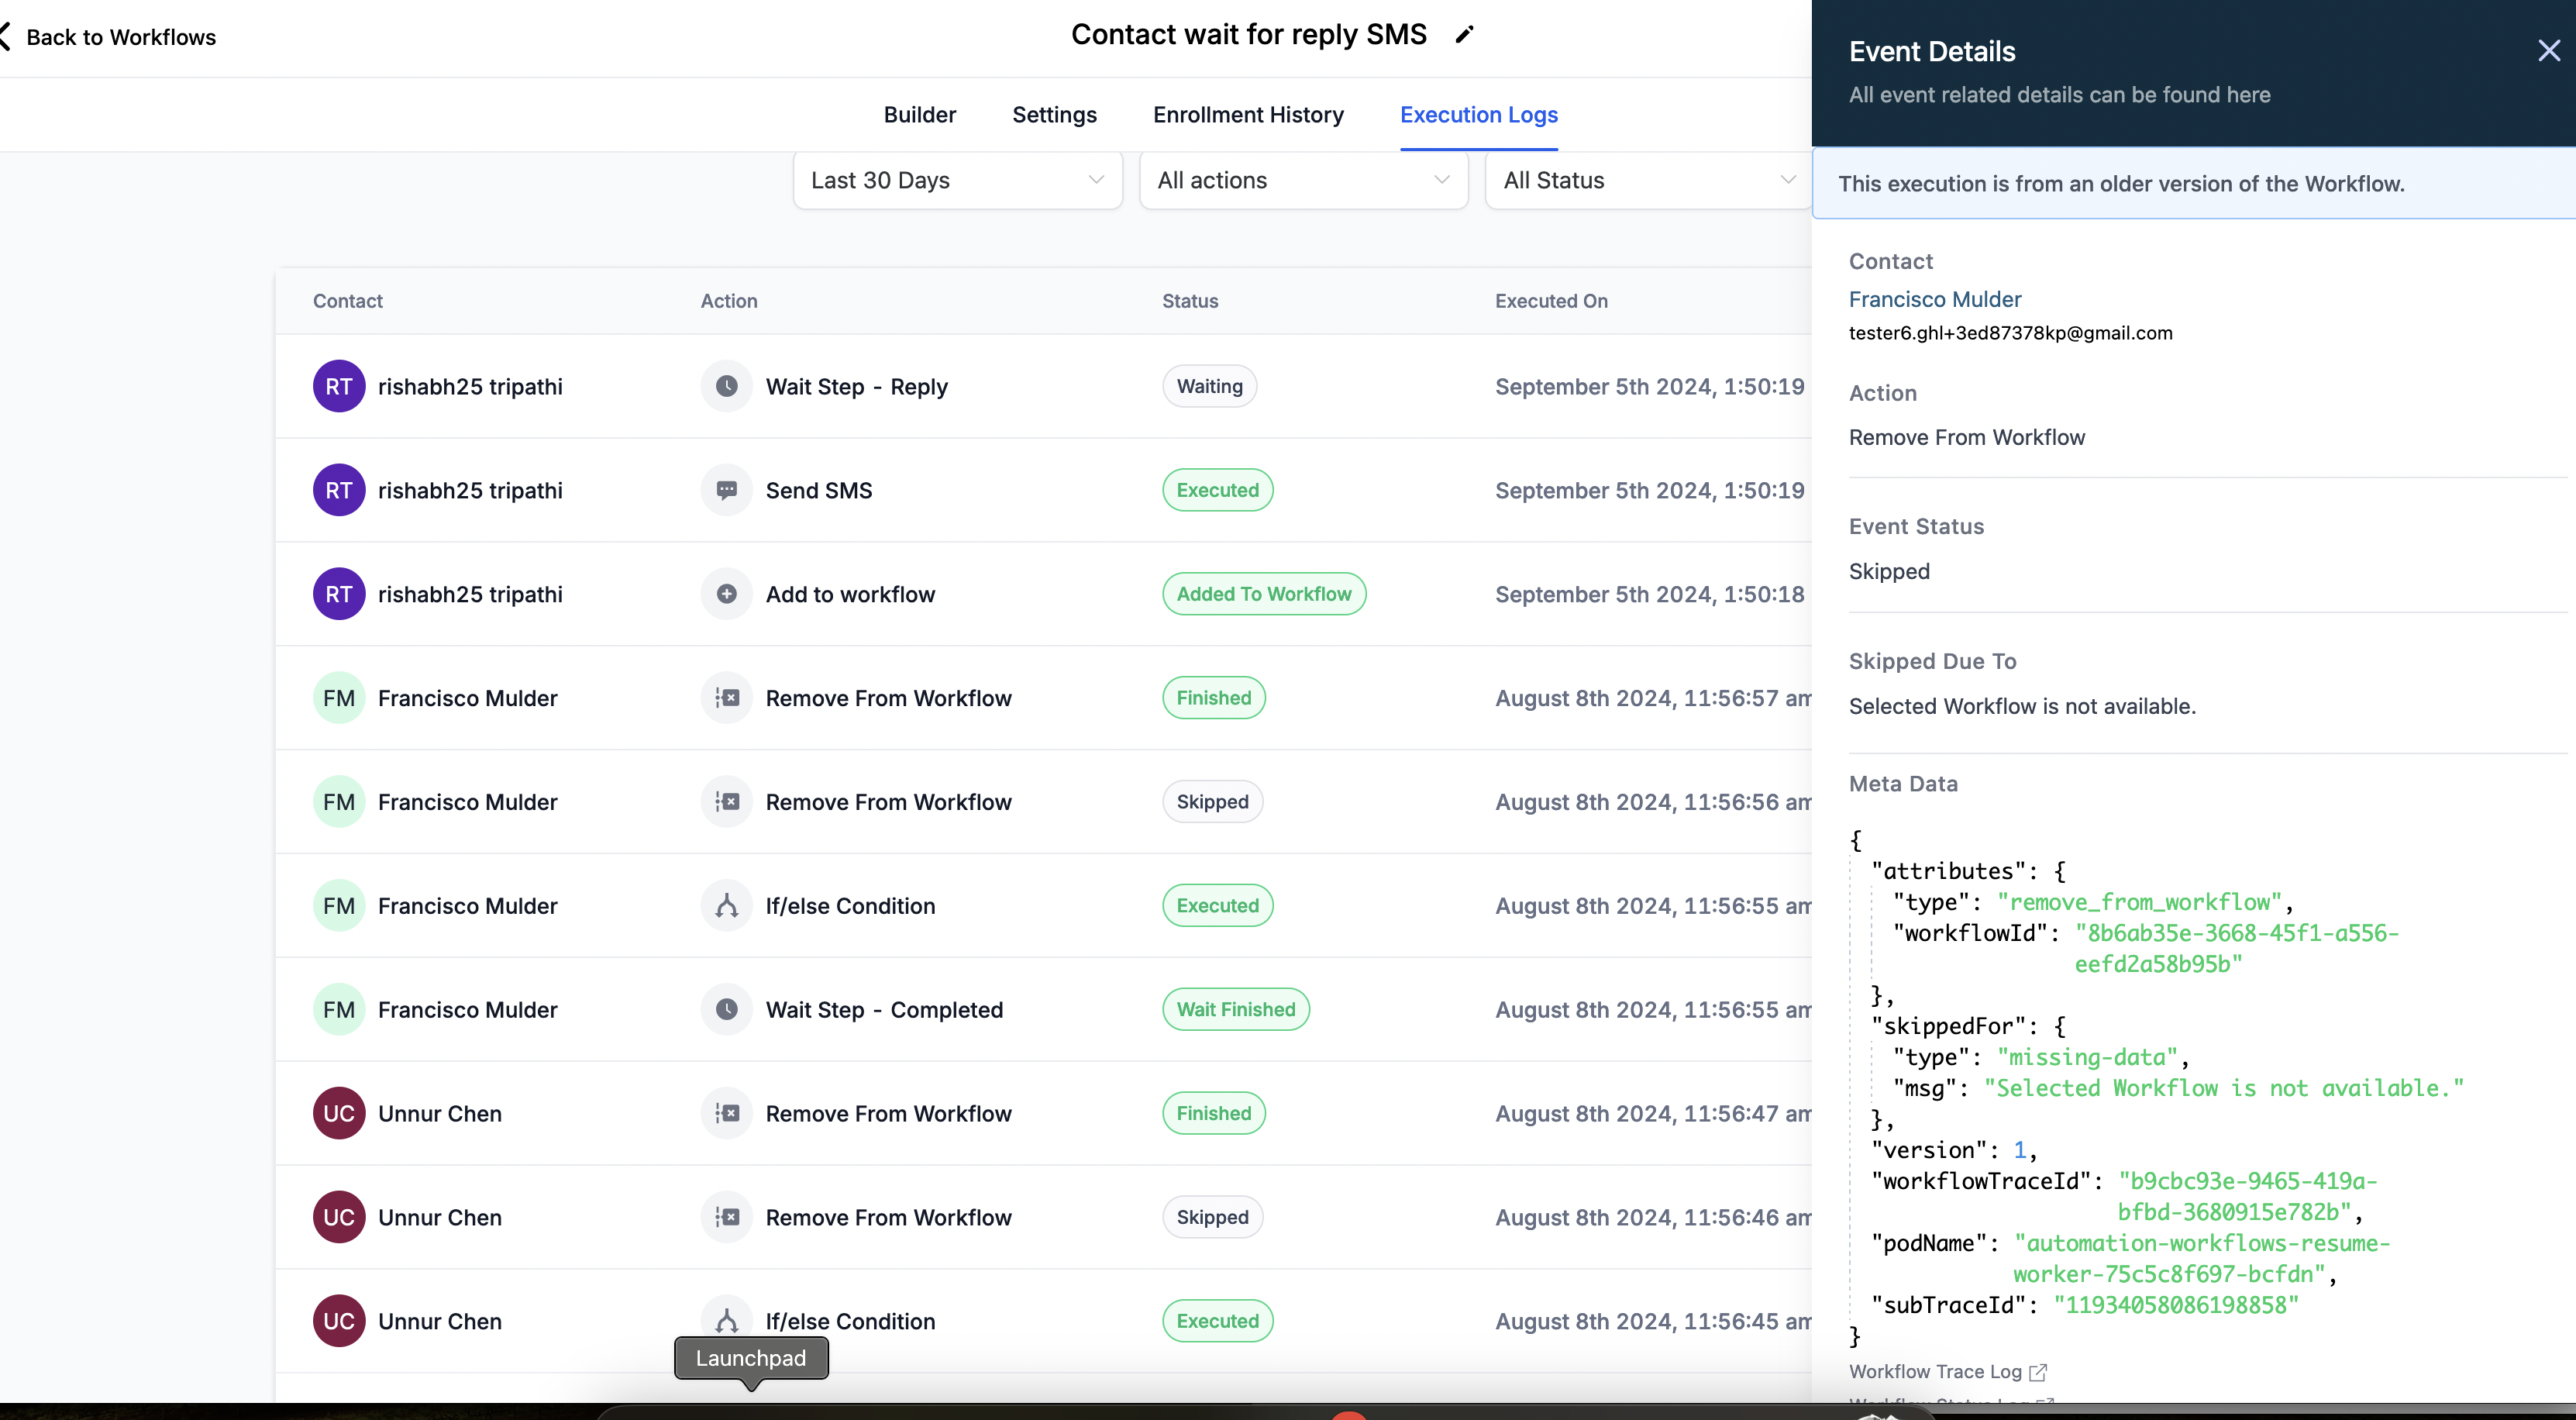Select the Execution Logs tab

pyautogui.click(x=1478, y=115)
